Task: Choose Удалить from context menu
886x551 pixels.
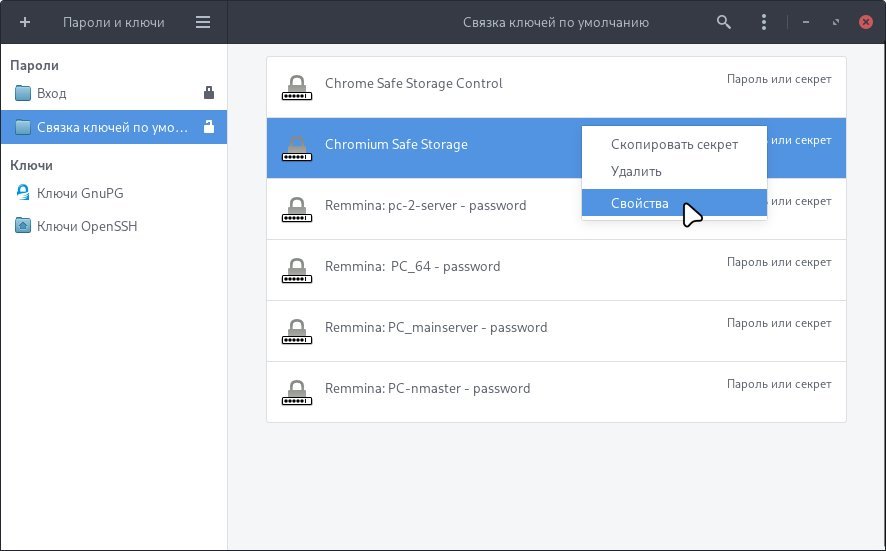Action: 636,172
